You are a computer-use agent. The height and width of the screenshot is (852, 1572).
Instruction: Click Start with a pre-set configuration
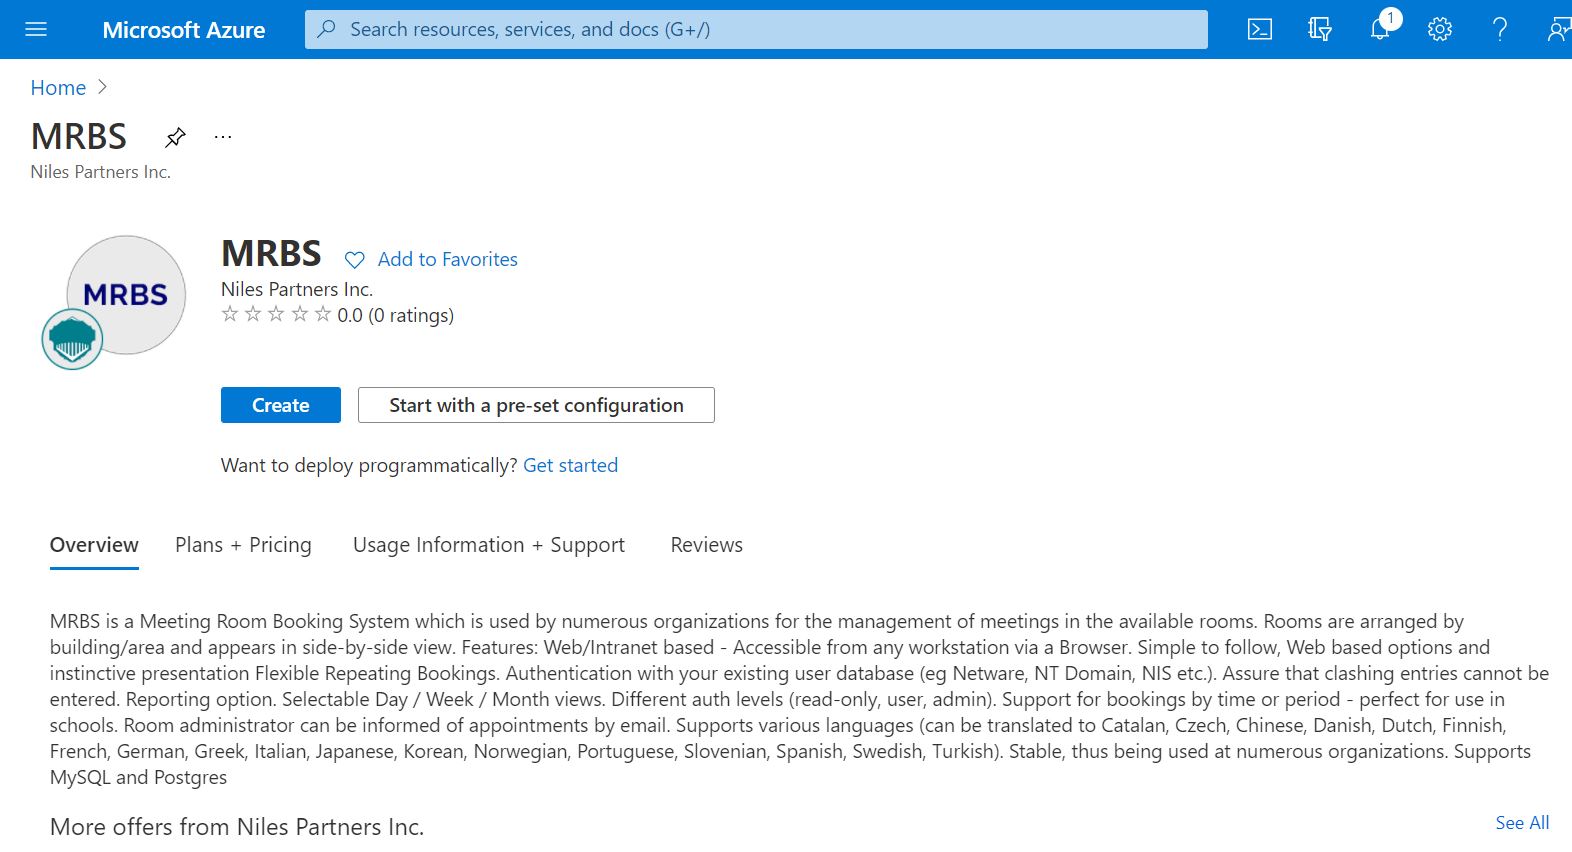pos(536,405)
